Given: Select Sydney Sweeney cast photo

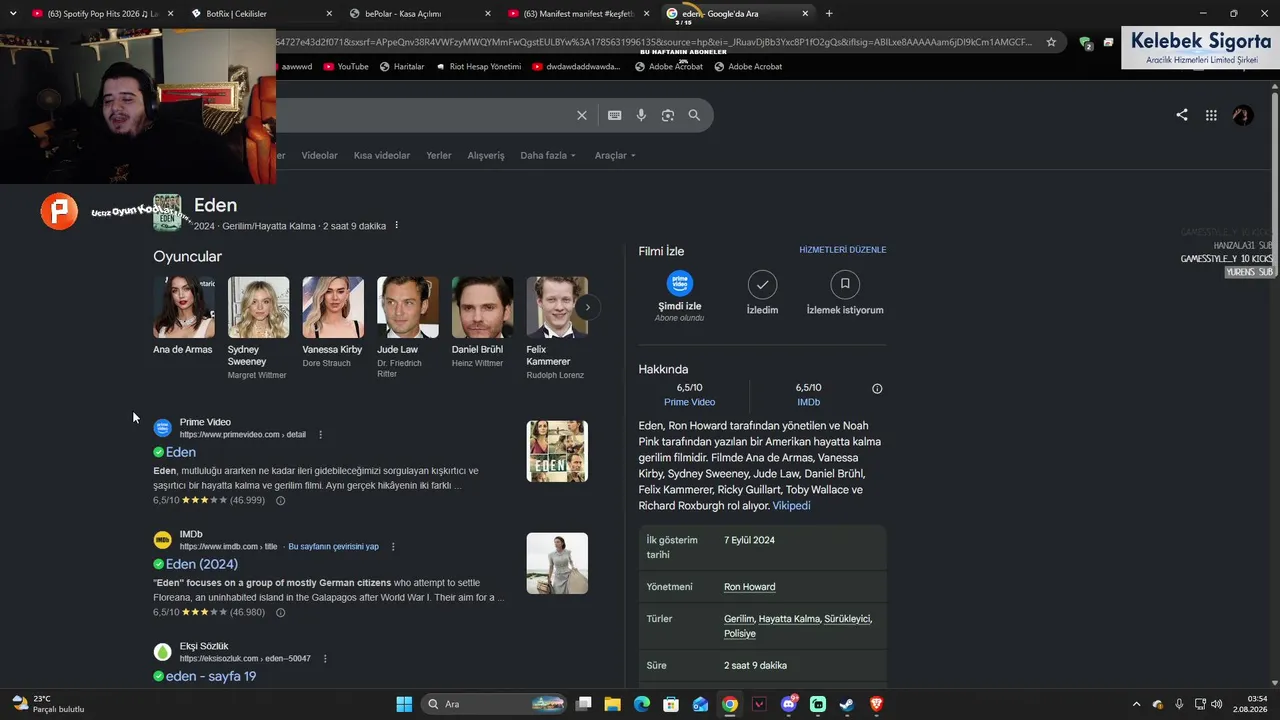Looking at the screenshot, I should [x=258, y=307].
